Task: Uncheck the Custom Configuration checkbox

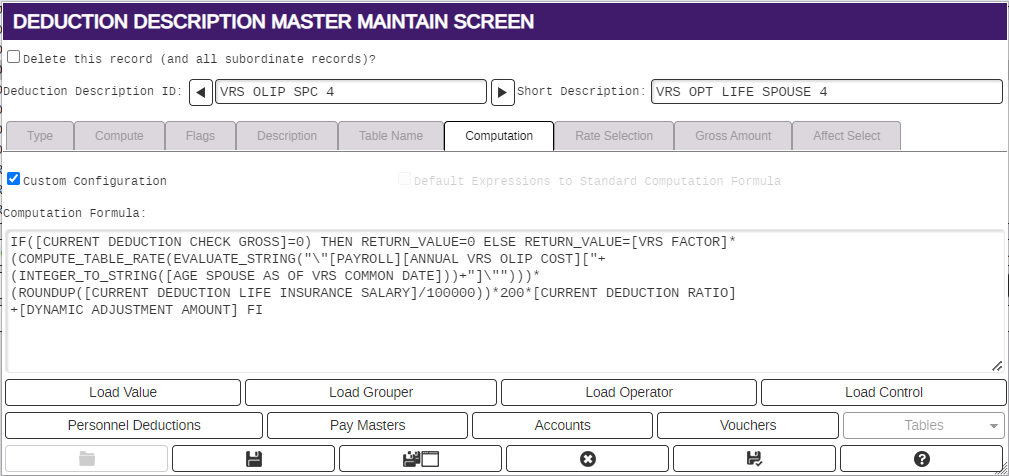Action: [14, 179]
